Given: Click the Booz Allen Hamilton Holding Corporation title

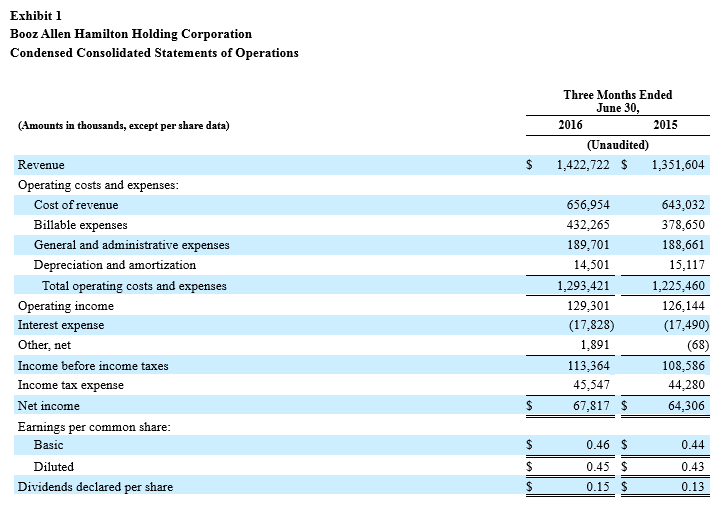Looking at the screenshot, I should 130,34.
